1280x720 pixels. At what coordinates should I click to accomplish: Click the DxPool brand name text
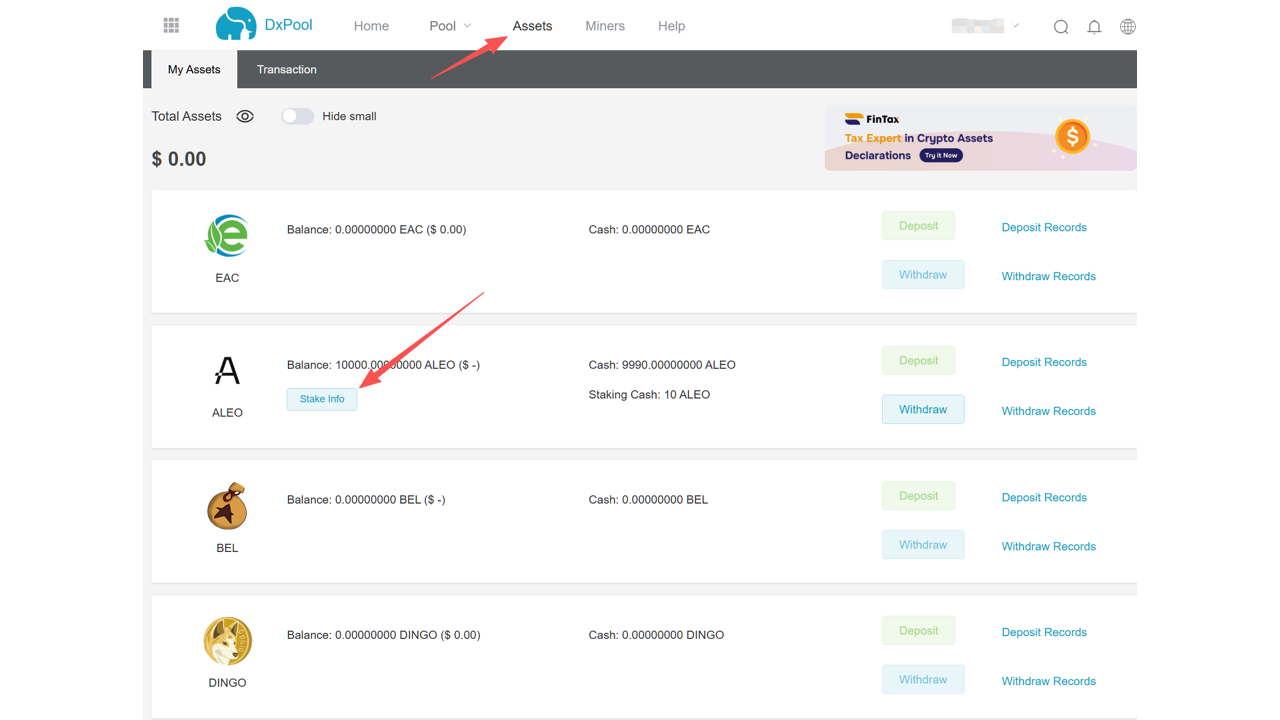[x=289, y=25]
